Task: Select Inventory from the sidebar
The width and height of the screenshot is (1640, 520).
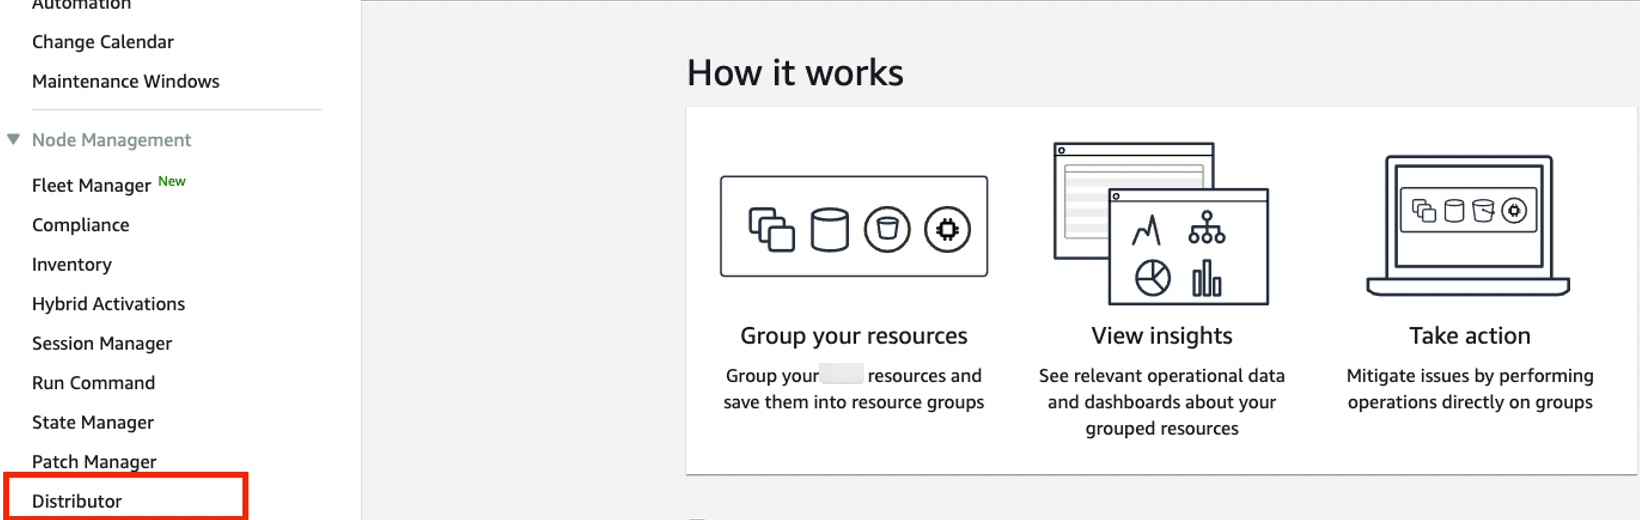Action: 72,265
